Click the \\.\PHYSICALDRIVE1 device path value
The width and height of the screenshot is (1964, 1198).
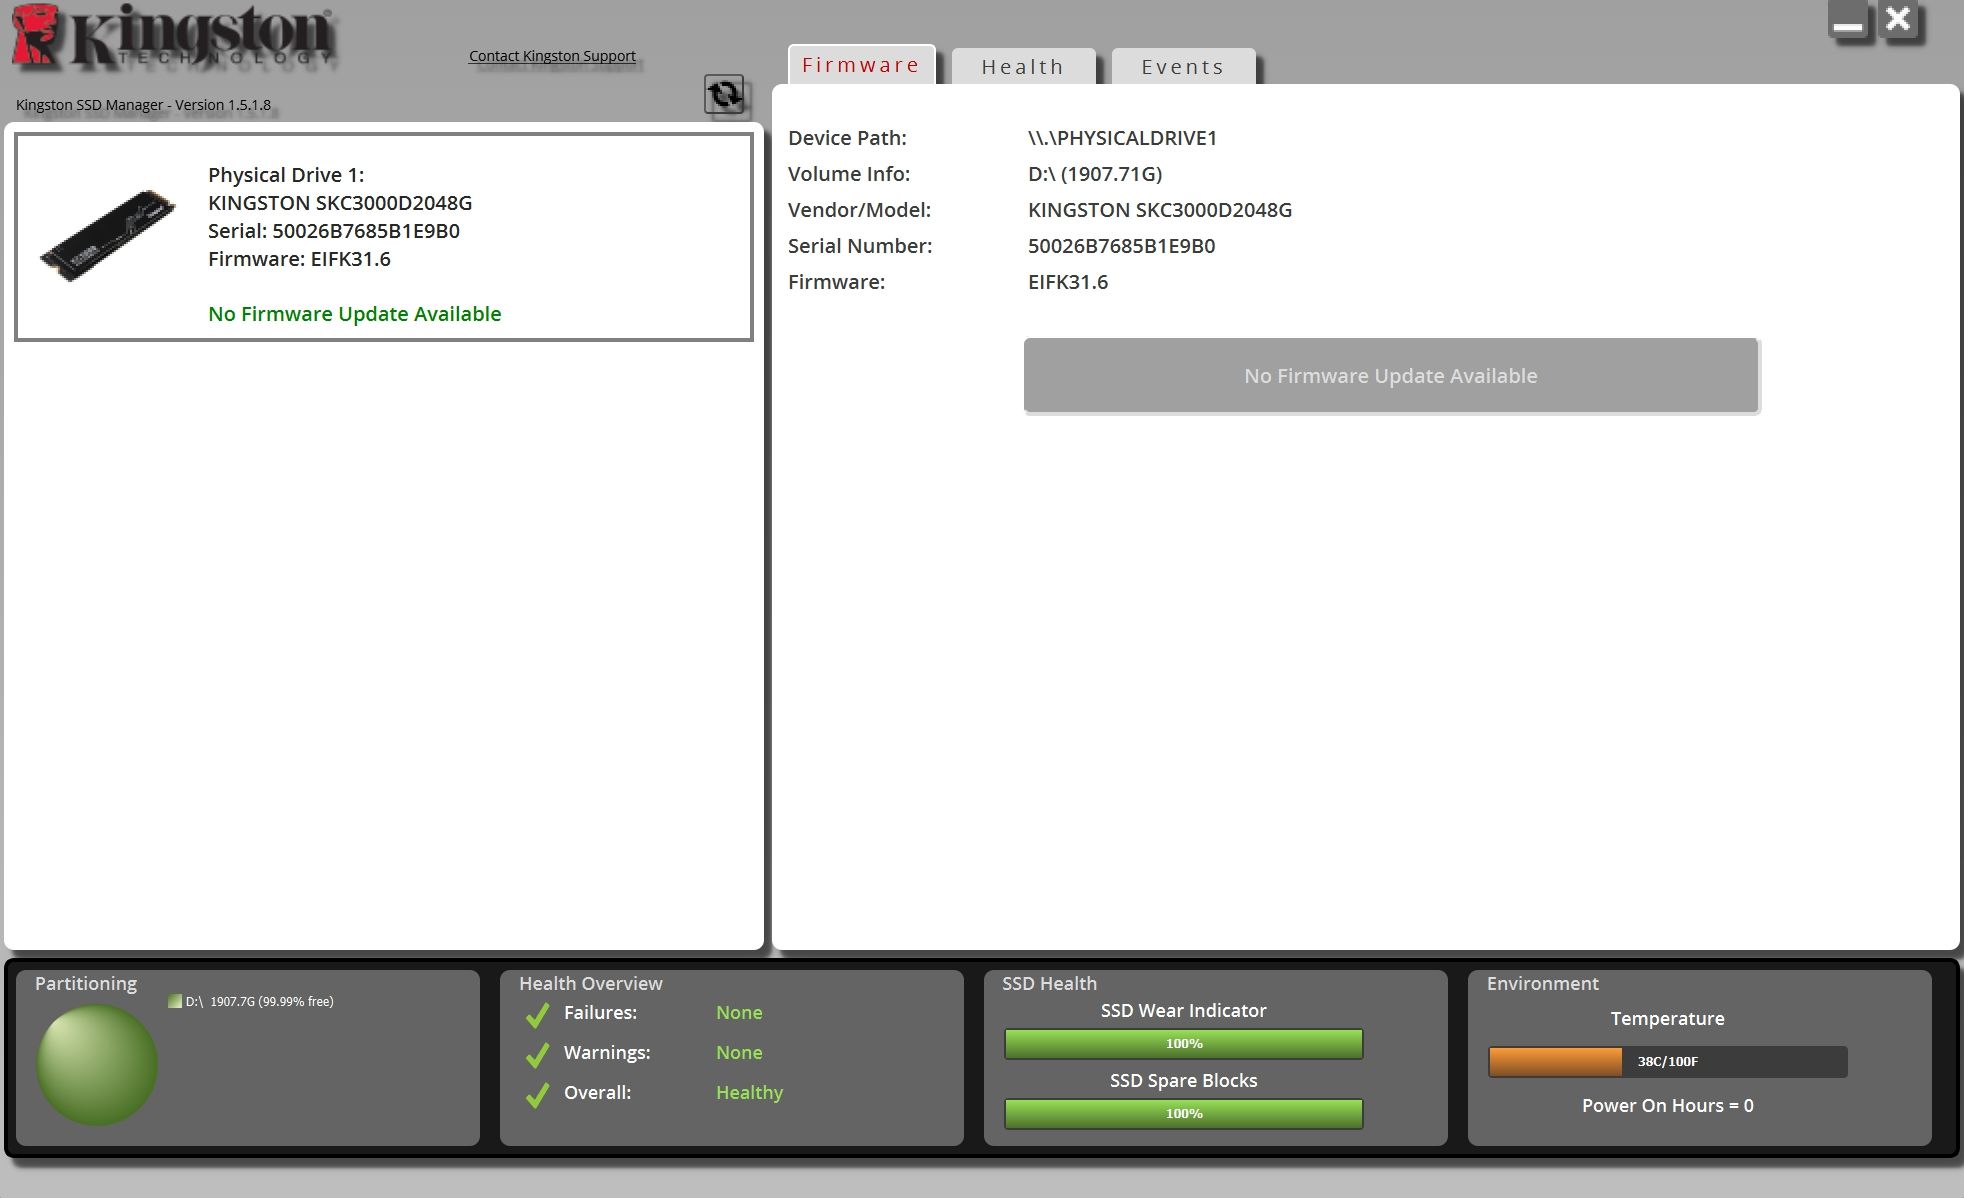click(1123, 138)
